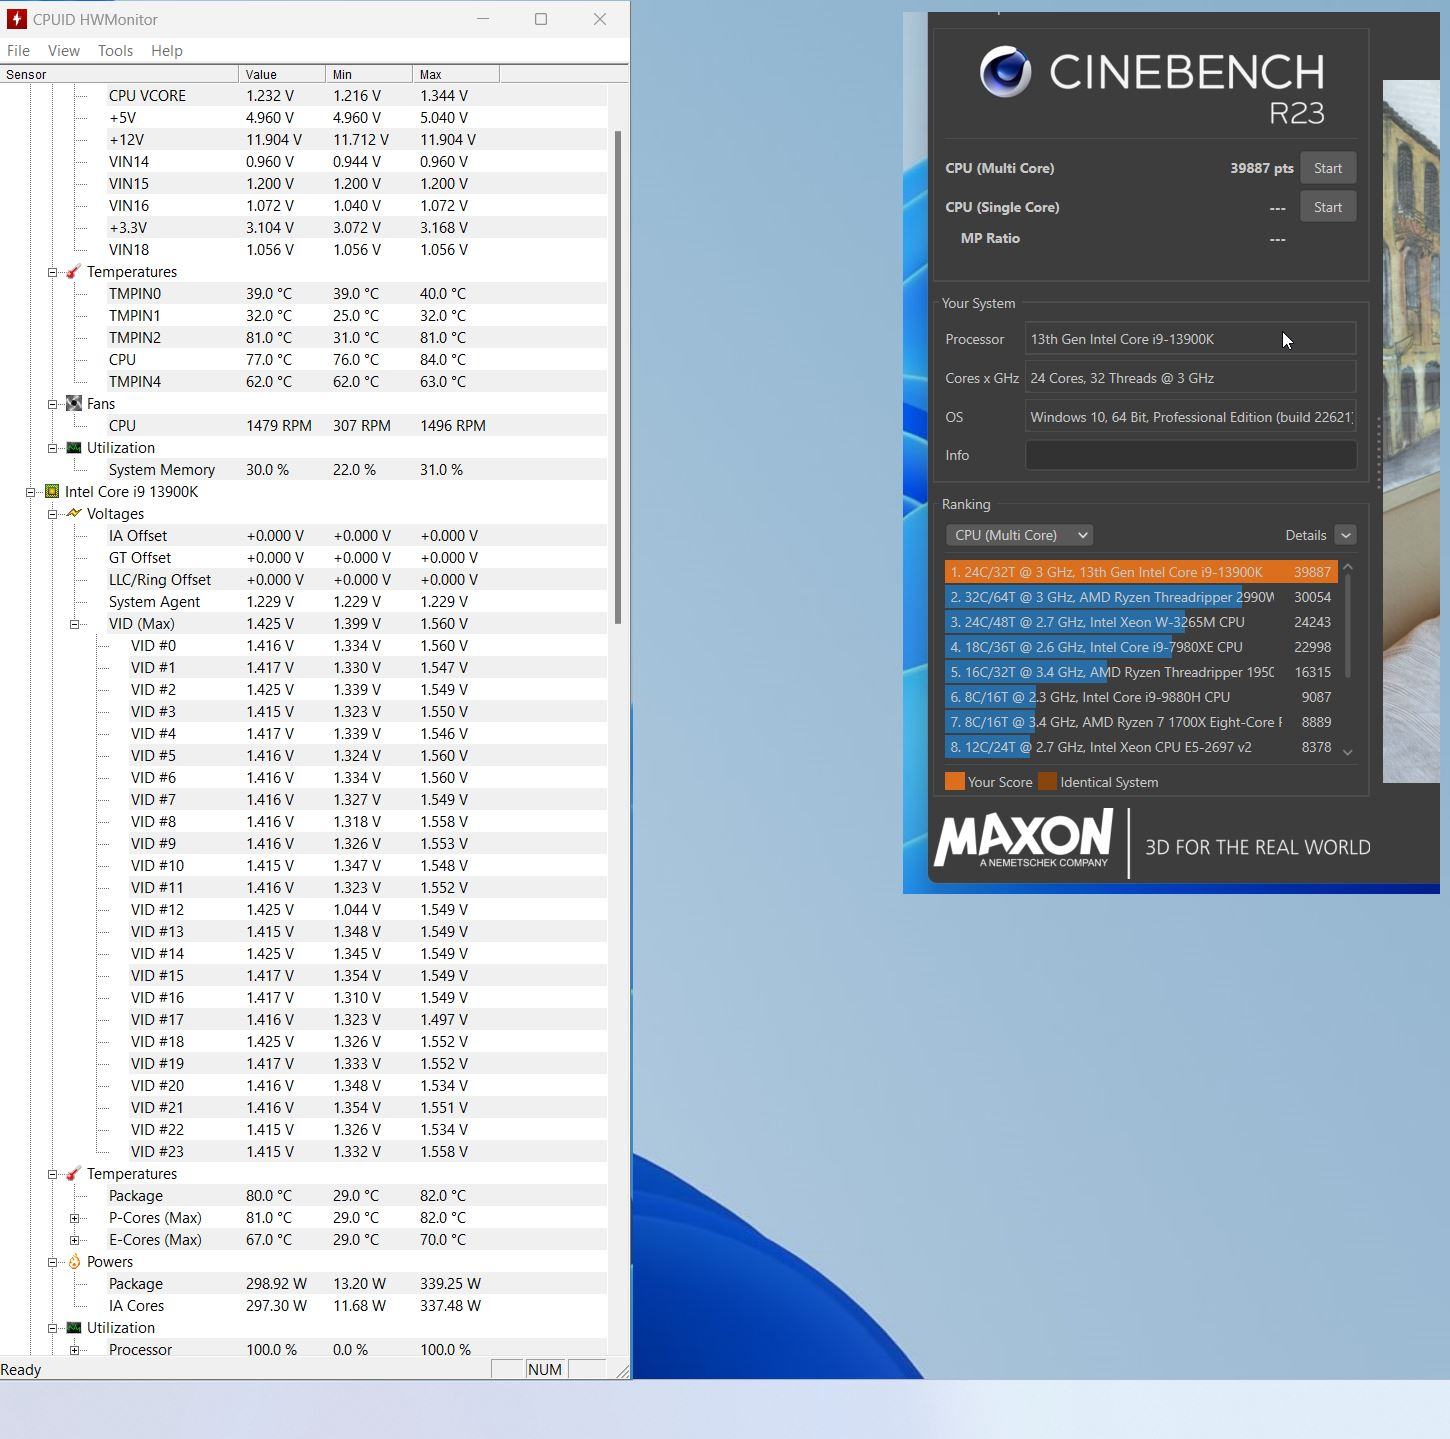The image size is (1450, 1439).
Task: Expand the E-Cores (Max) node
Action: (x=74, y=1240)
